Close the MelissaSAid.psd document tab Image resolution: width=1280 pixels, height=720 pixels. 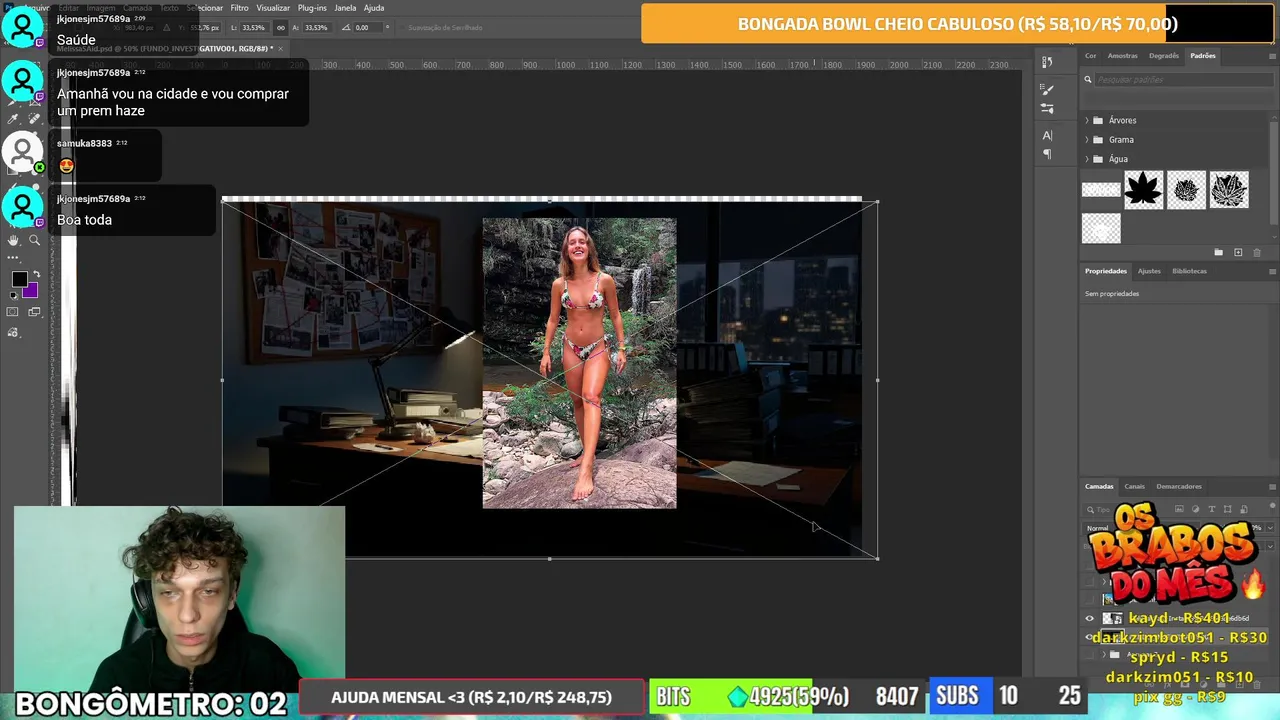click(x=280, y=48)
